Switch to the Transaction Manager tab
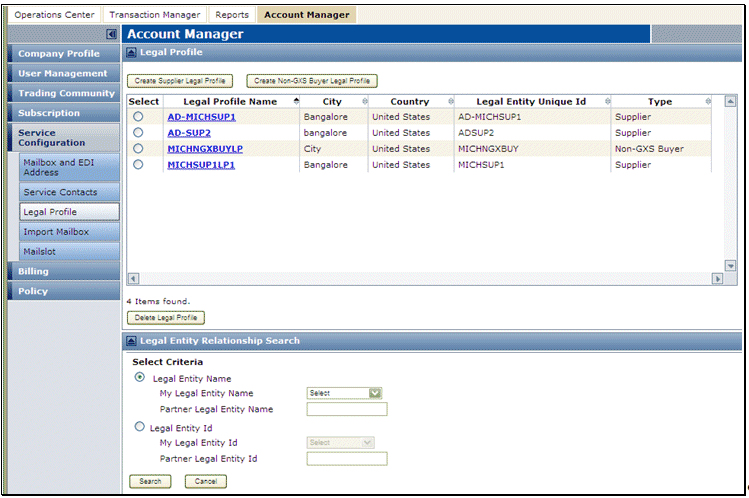Image resolution: width=749 pixels, height=498 pixels. [x=154, y=15]
